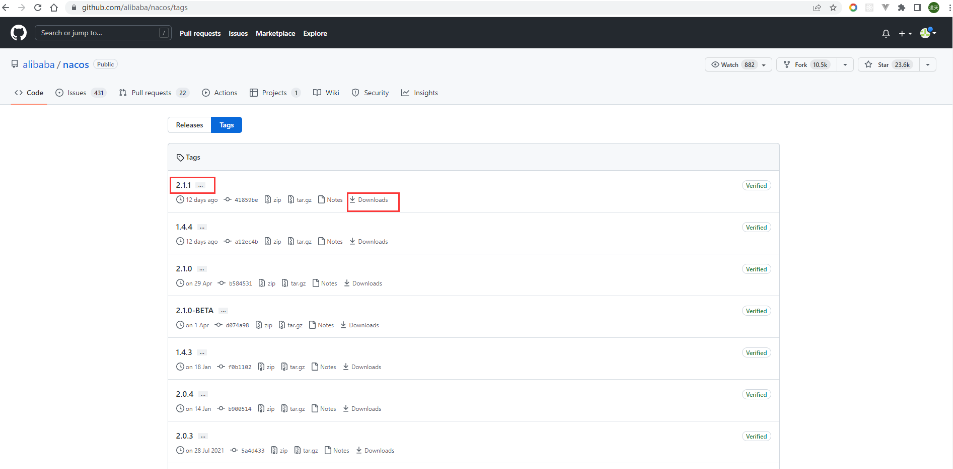Open commit 41859be of tag 2.1.1

(241, 199)
